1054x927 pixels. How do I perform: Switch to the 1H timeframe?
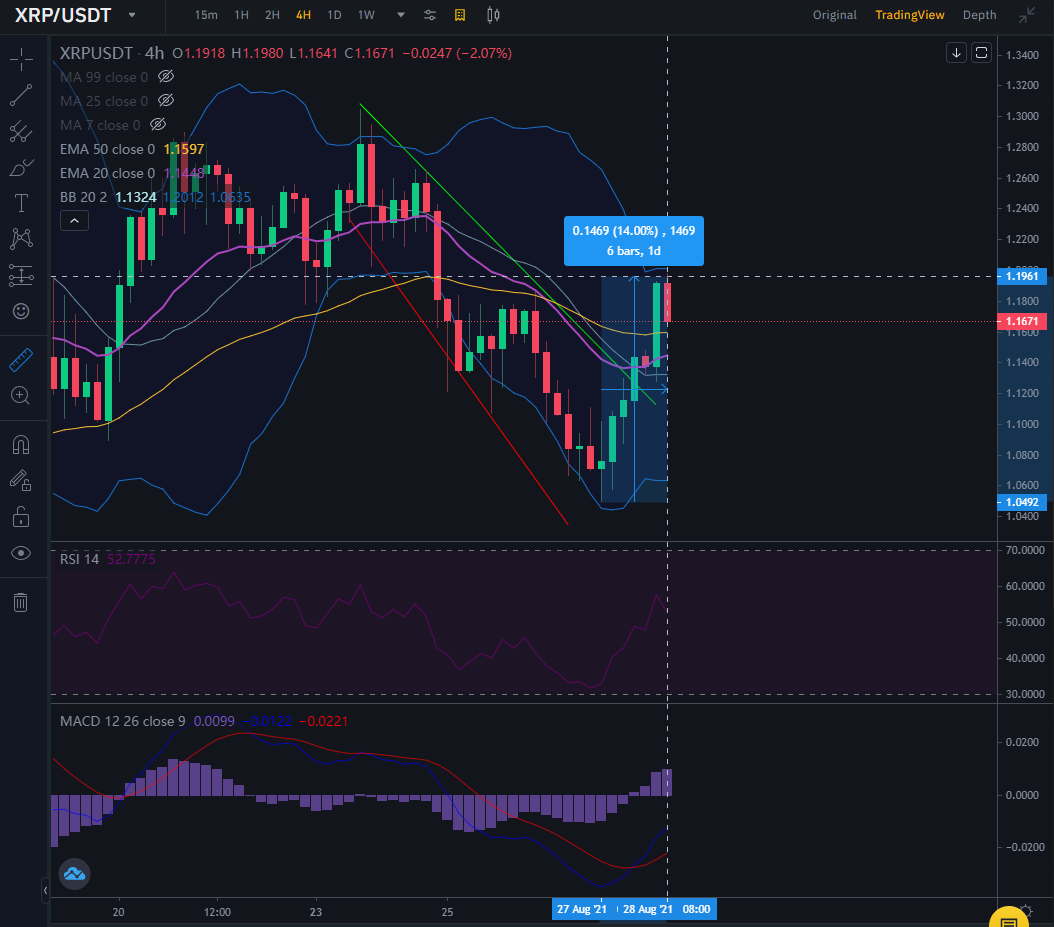(241, 15)
